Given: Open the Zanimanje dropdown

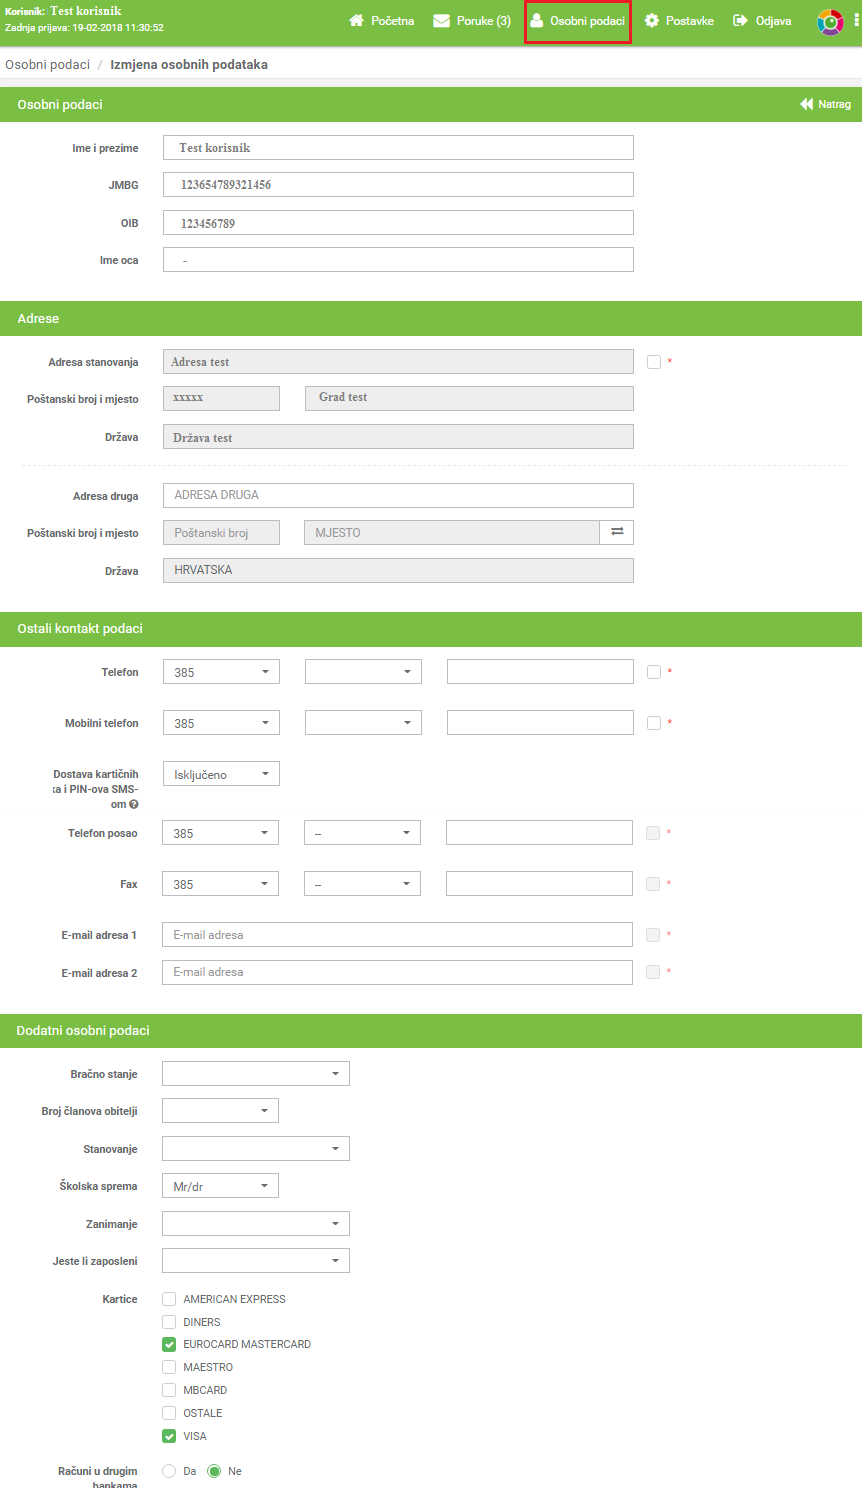Looking at the screenshot, I should 256,1224.
